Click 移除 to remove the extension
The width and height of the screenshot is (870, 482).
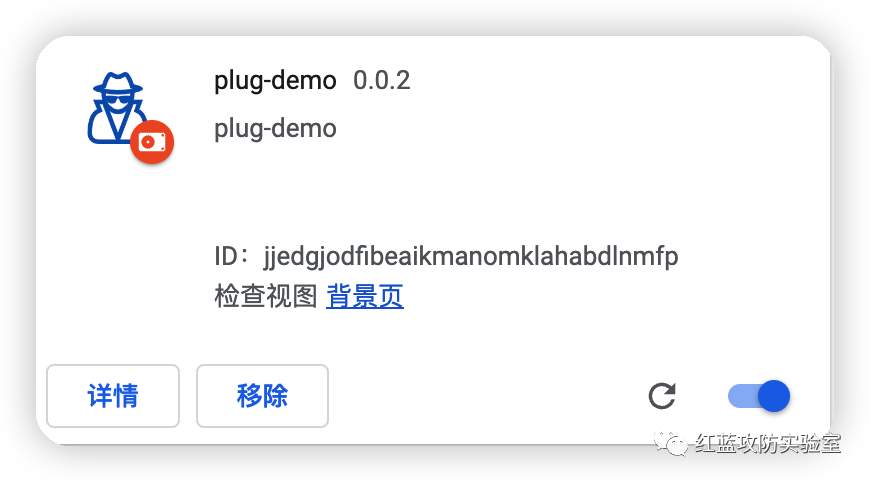point(262,396)
